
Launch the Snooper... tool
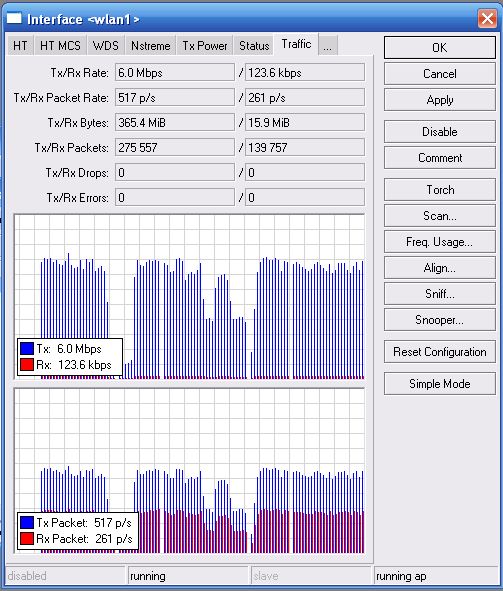[x=440, y=320]
